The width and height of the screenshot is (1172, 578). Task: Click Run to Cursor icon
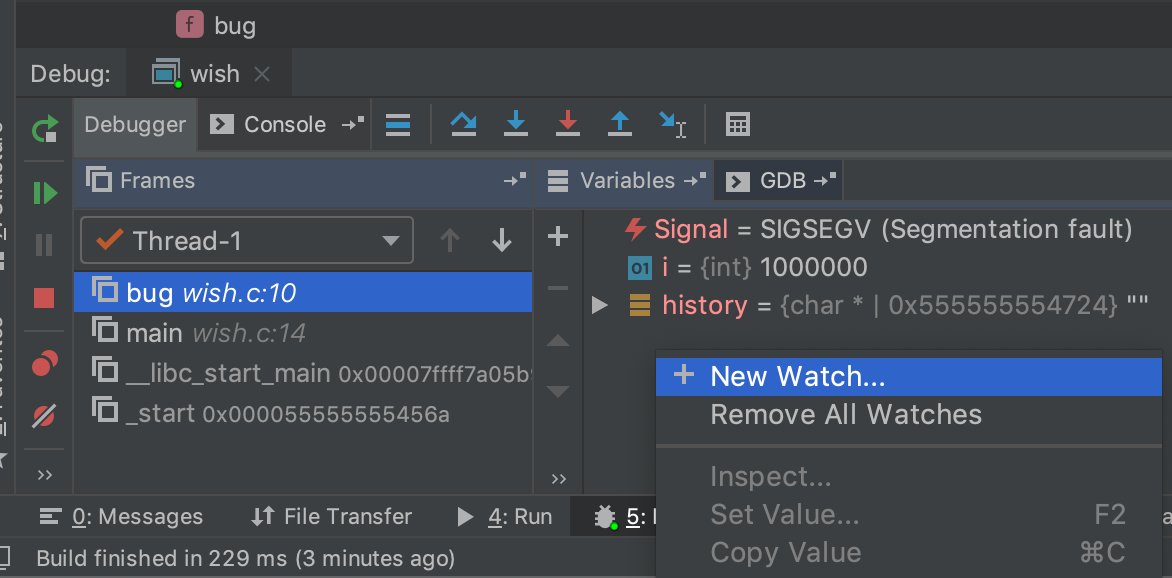[x=672, y=124]
